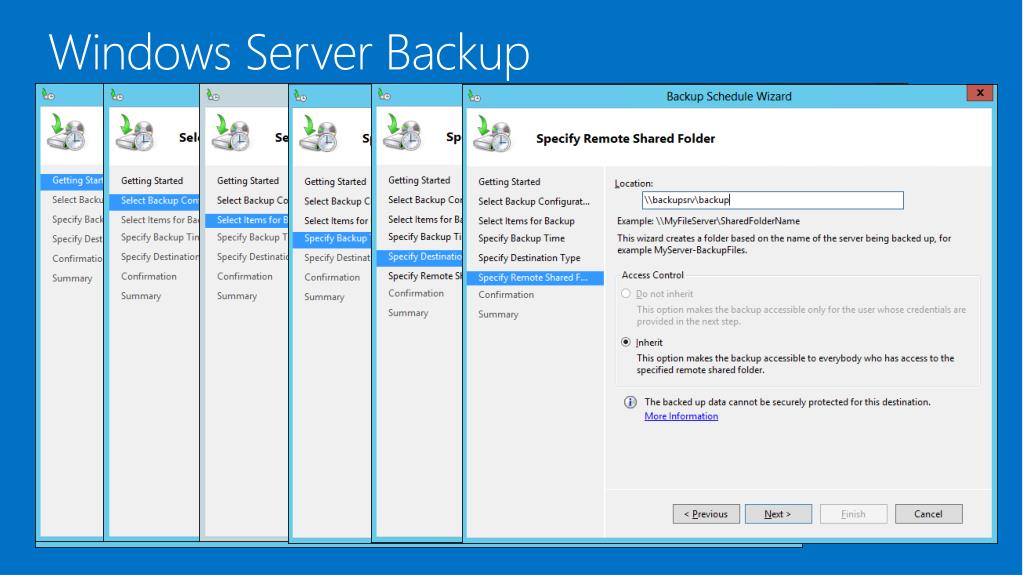Click the Backup Schedule Wizard title text
Image resolution: width=1023 pixels, height=575 pixels.
(729, 96)
